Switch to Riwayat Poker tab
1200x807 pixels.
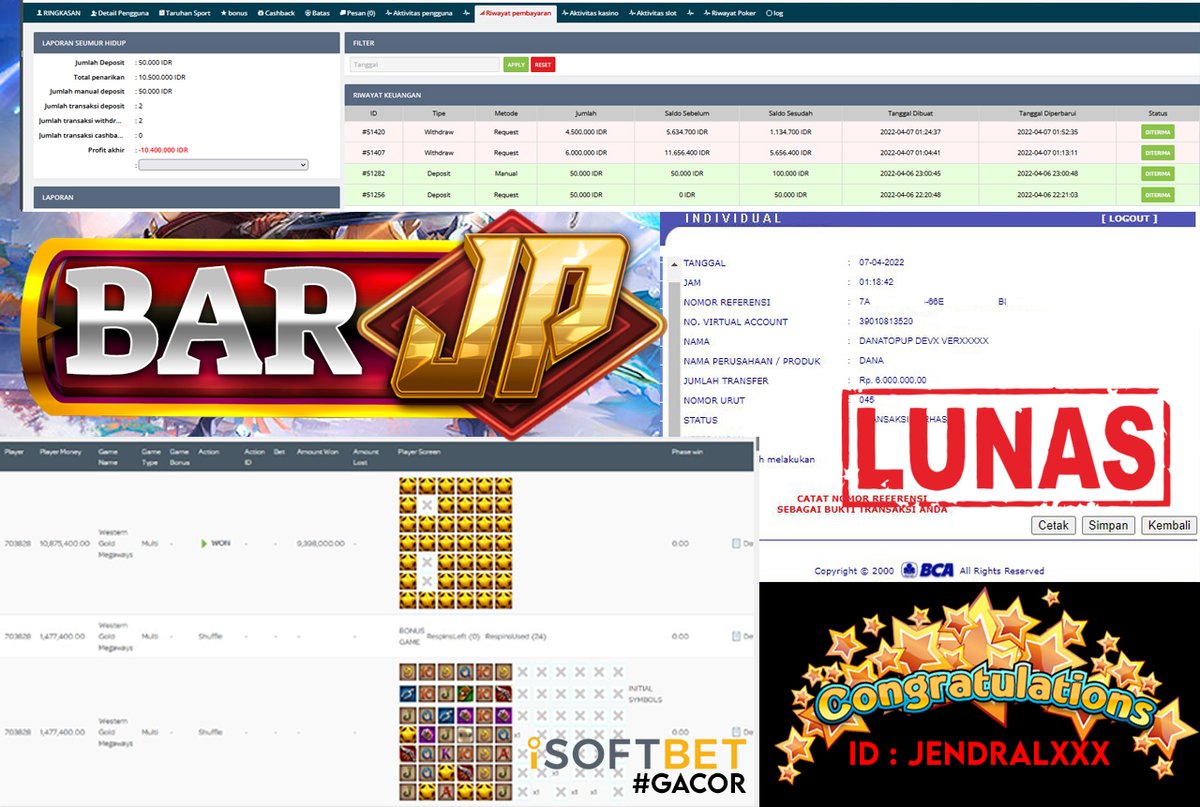coord(730,13)
